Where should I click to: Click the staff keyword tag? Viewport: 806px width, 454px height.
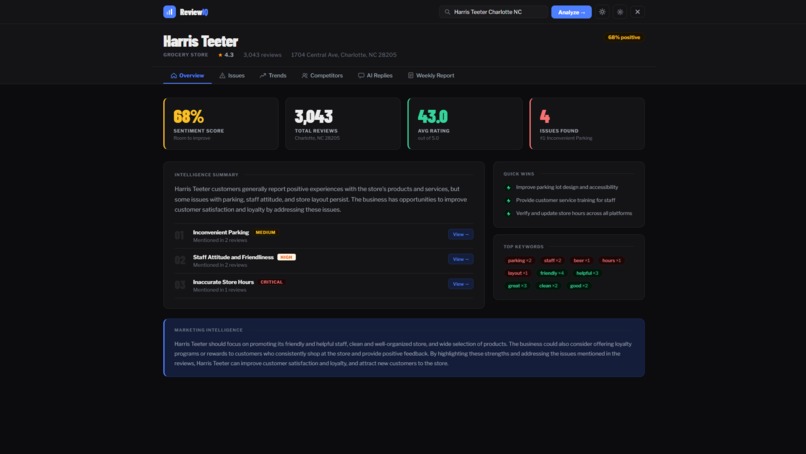coord(553,261)
